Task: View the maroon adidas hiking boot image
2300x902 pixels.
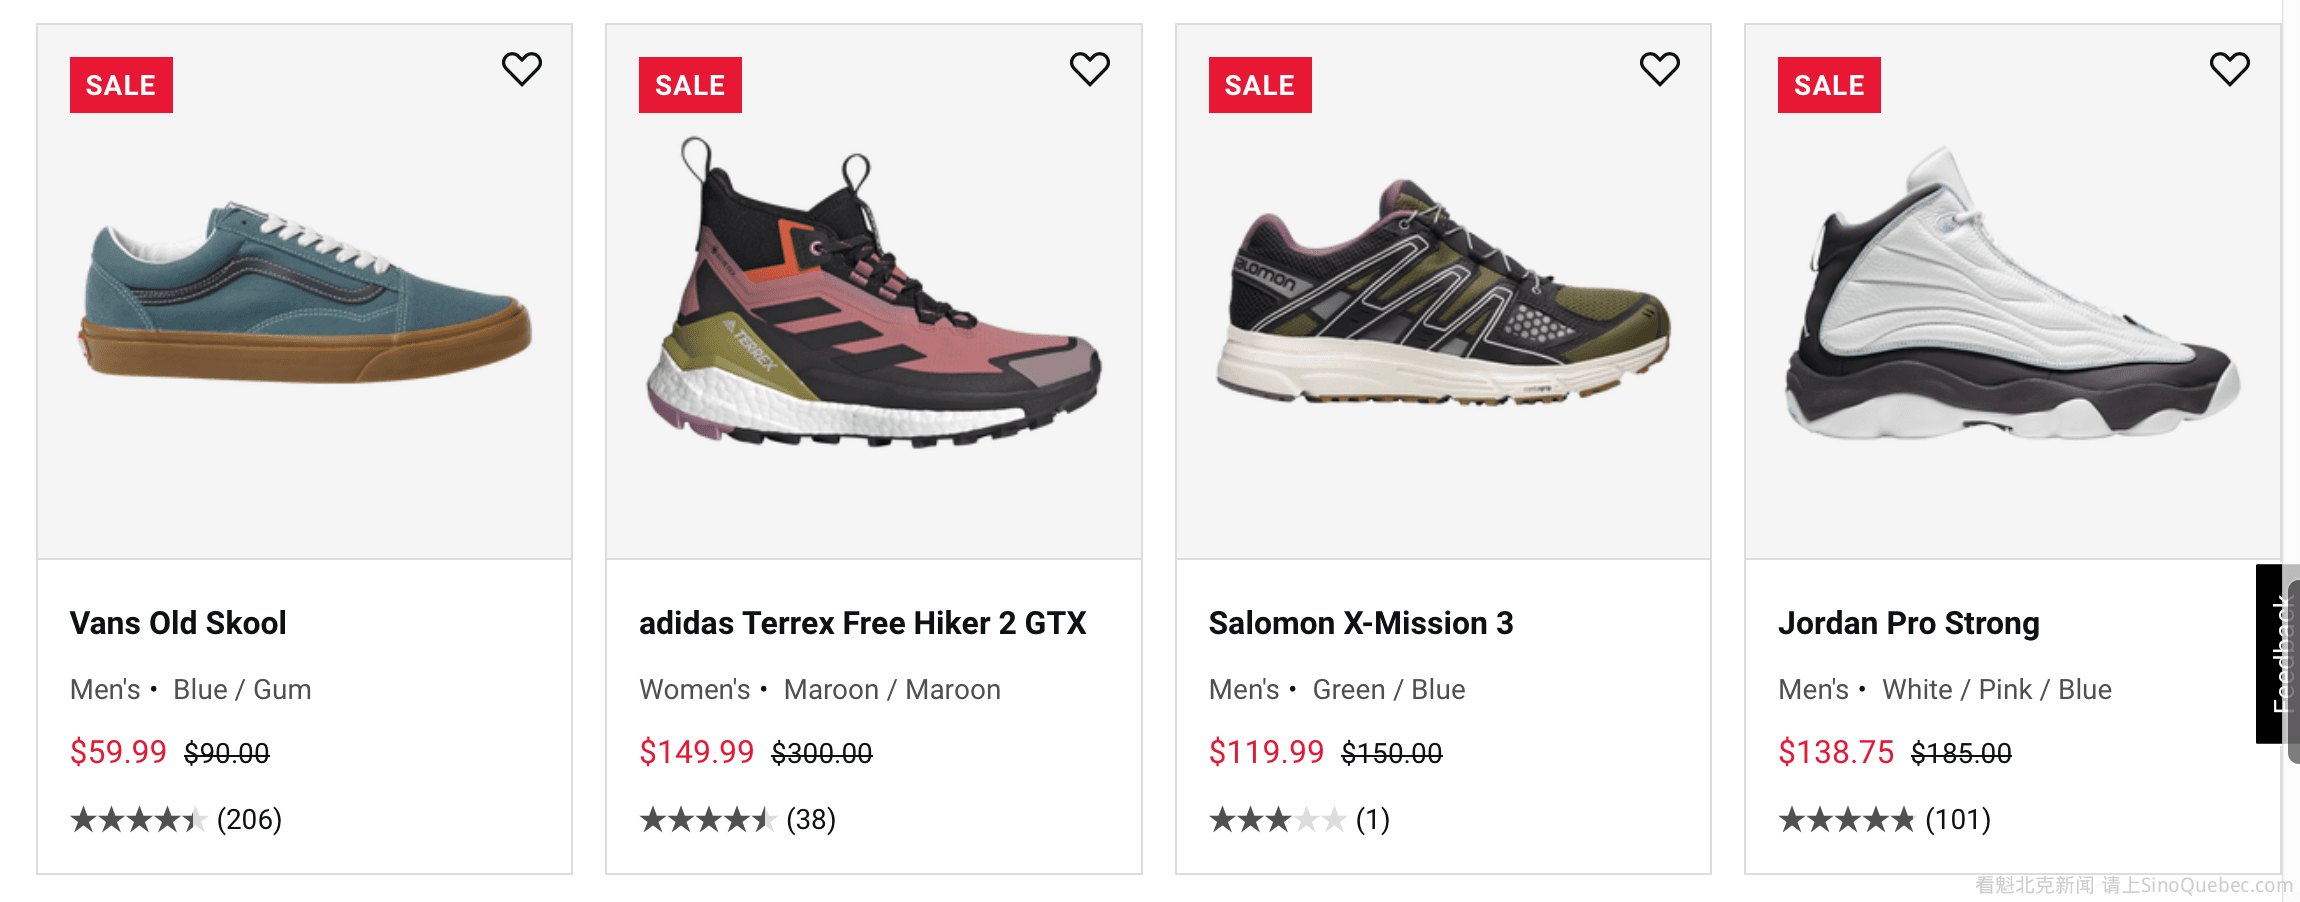Action: pyautogui.click(x=873, y=295)
